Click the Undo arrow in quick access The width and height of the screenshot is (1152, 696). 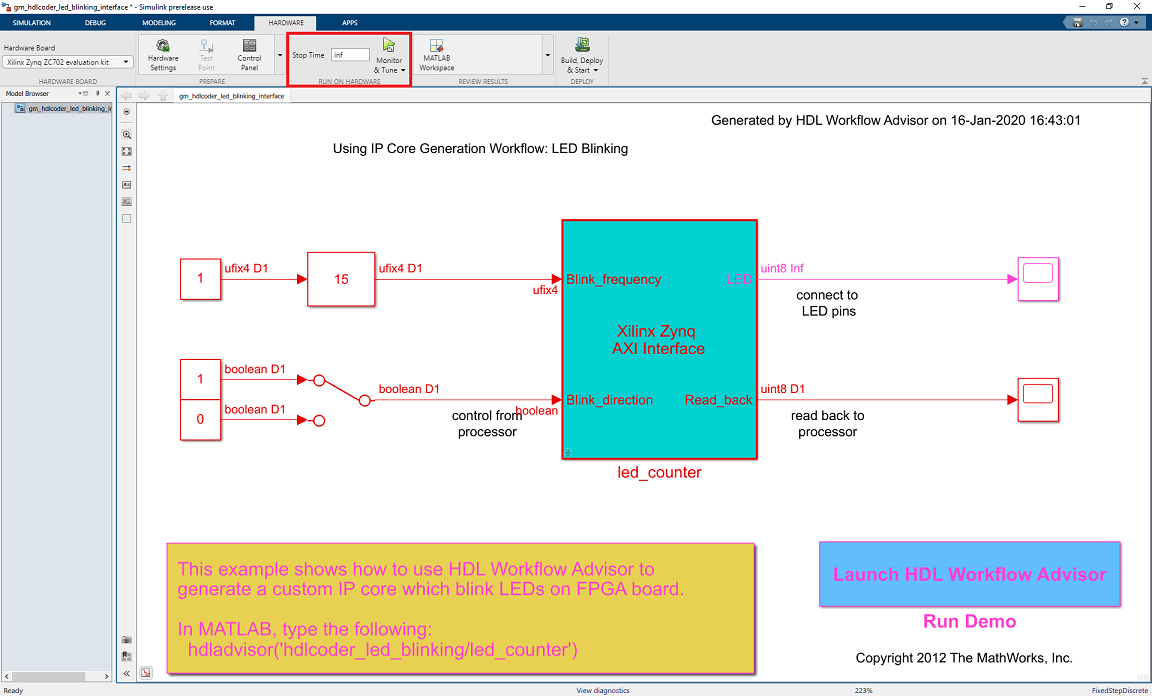tap(1092, 23)
